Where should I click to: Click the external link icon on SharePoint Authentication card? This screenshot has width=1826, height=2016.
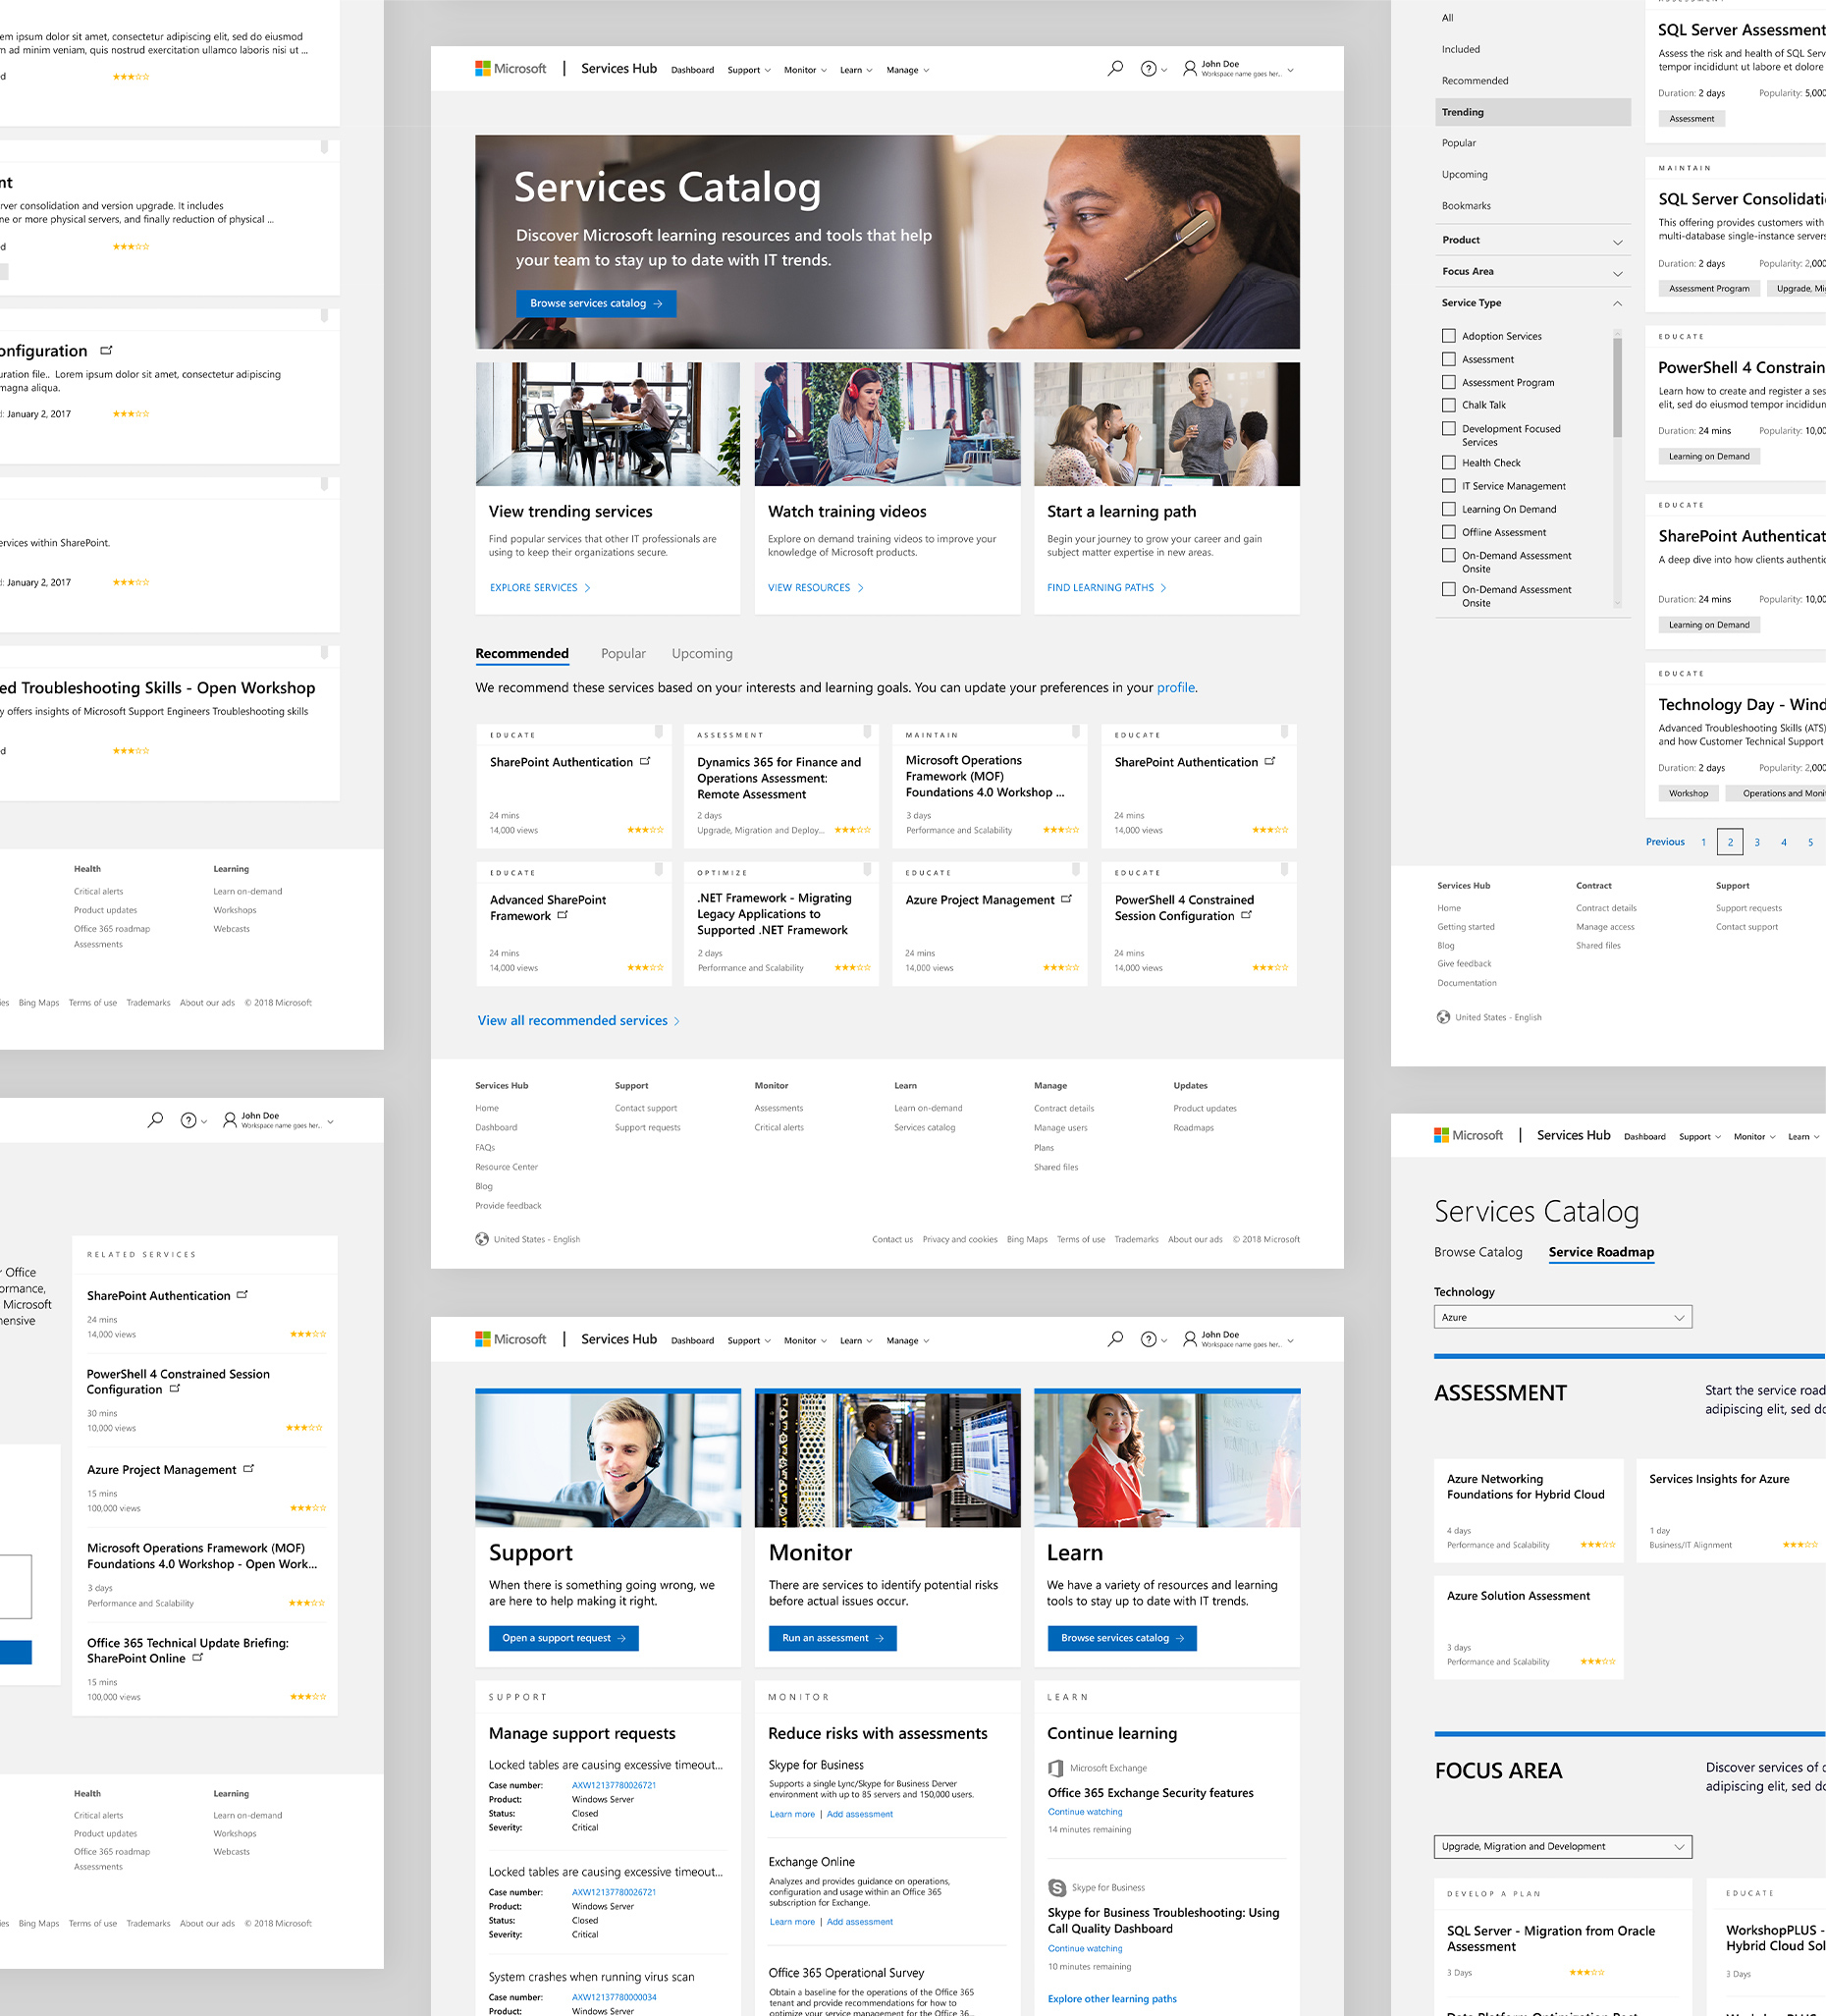click(x=645, y=760)
